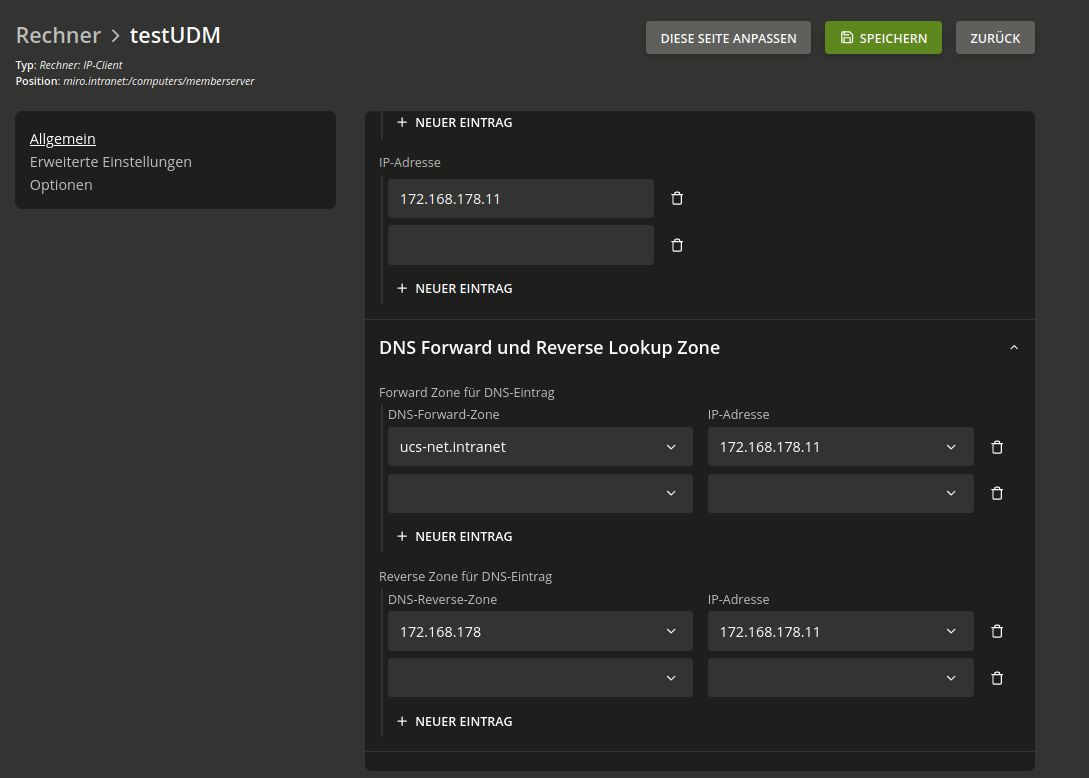This screenshot has width=1089, height=778.
Task: Delete the ucs-net.intranet forward zone entry
Action: coord(996,447)
